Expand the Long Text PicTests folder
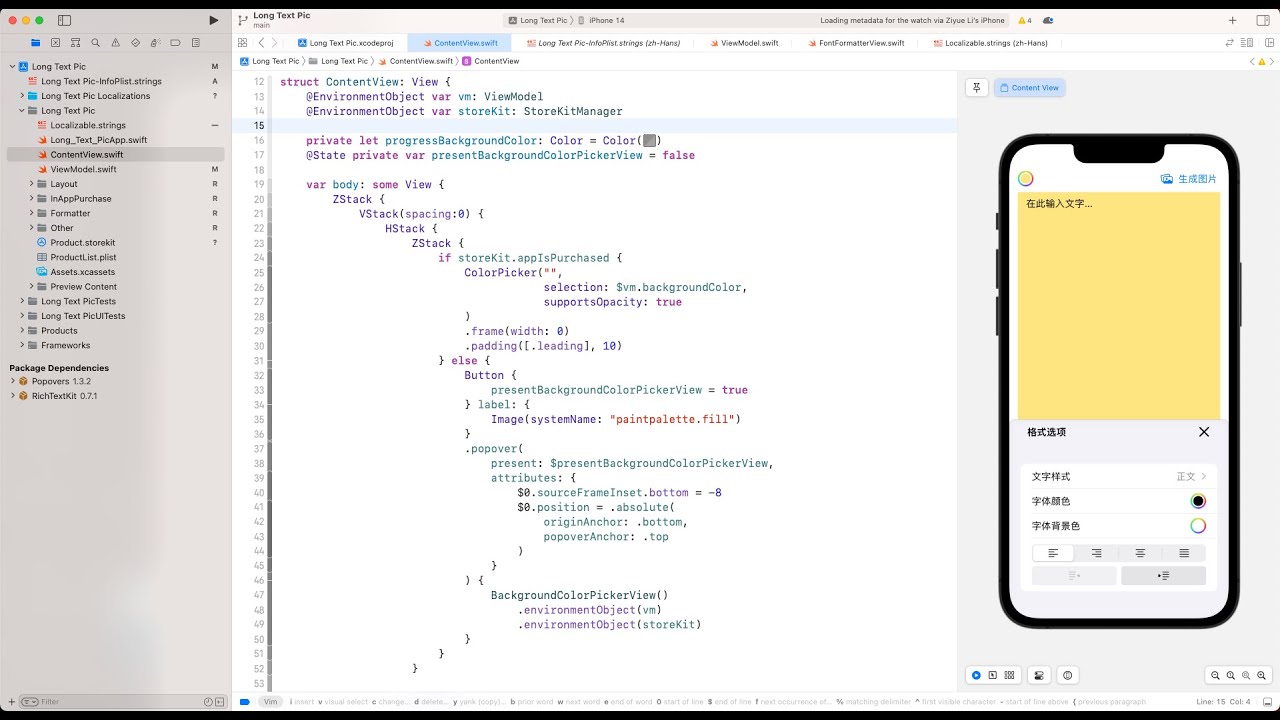 22,301
